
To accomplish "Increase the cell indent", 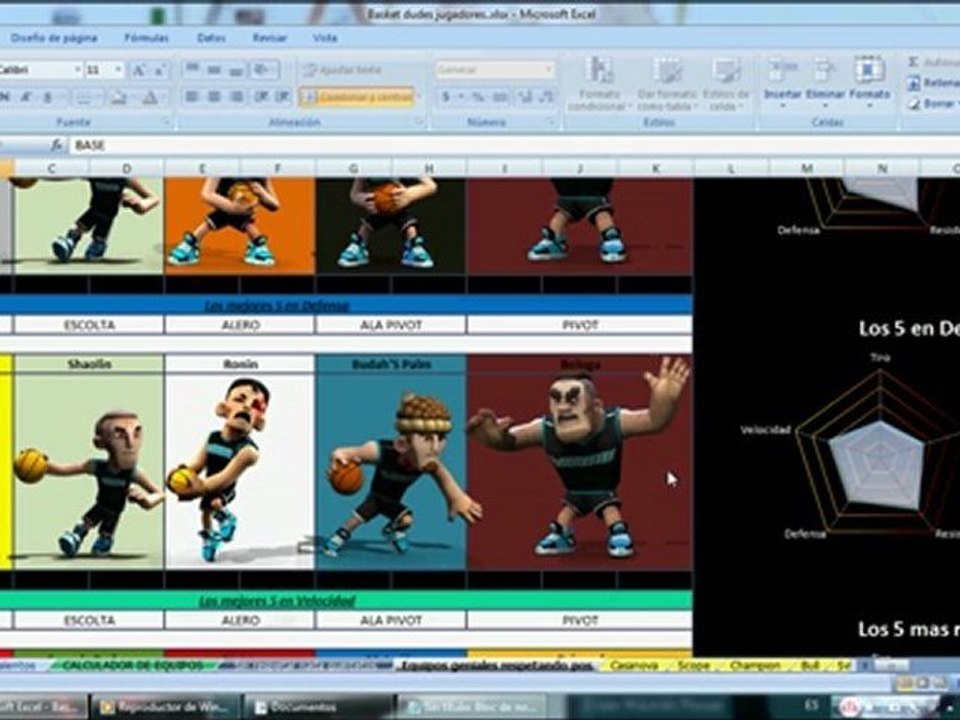I will [283, 97].
